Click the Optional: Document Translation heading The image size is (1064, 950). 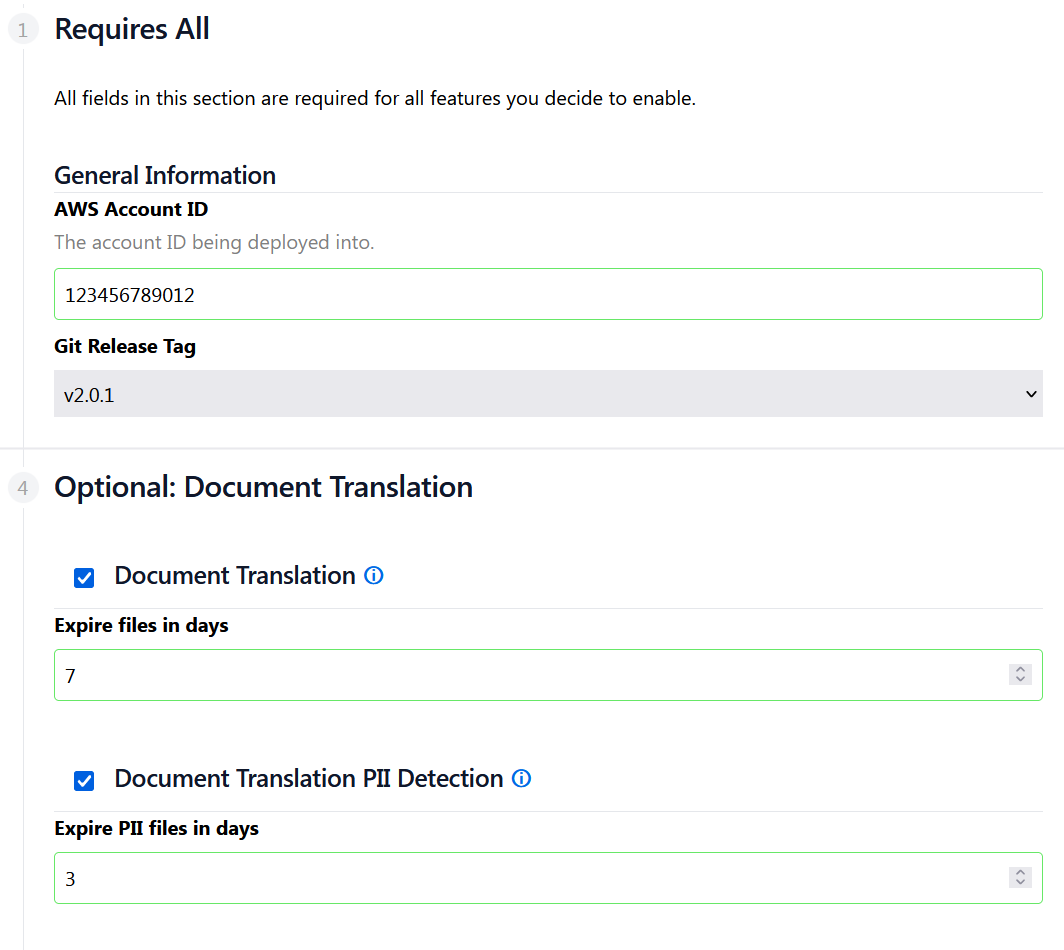click(x=263, y=487)
